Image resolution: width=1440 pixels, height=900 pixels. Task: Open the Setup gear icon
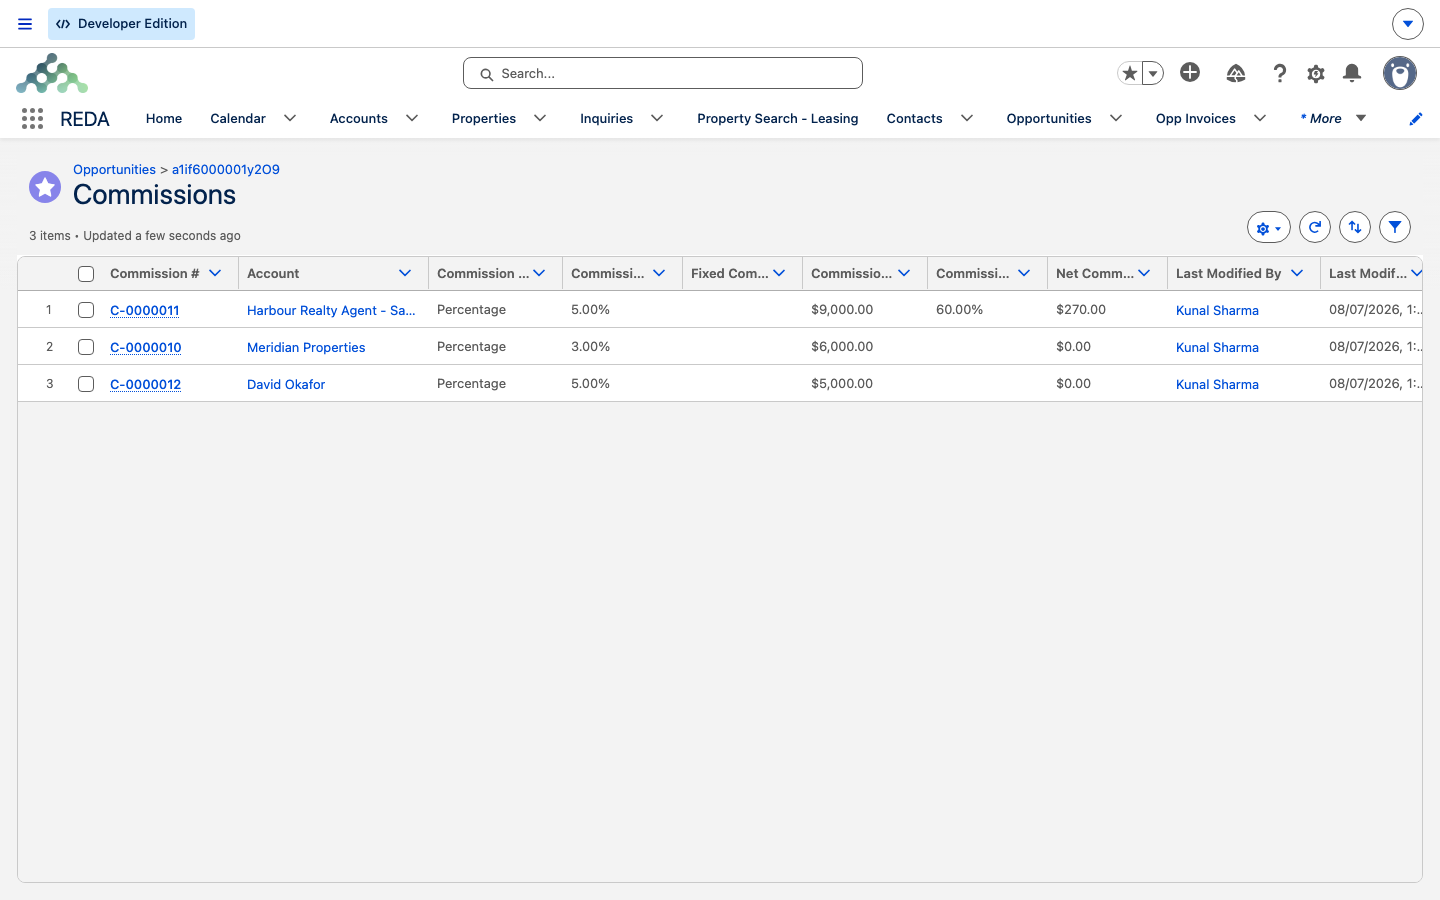pos(1316,73)
